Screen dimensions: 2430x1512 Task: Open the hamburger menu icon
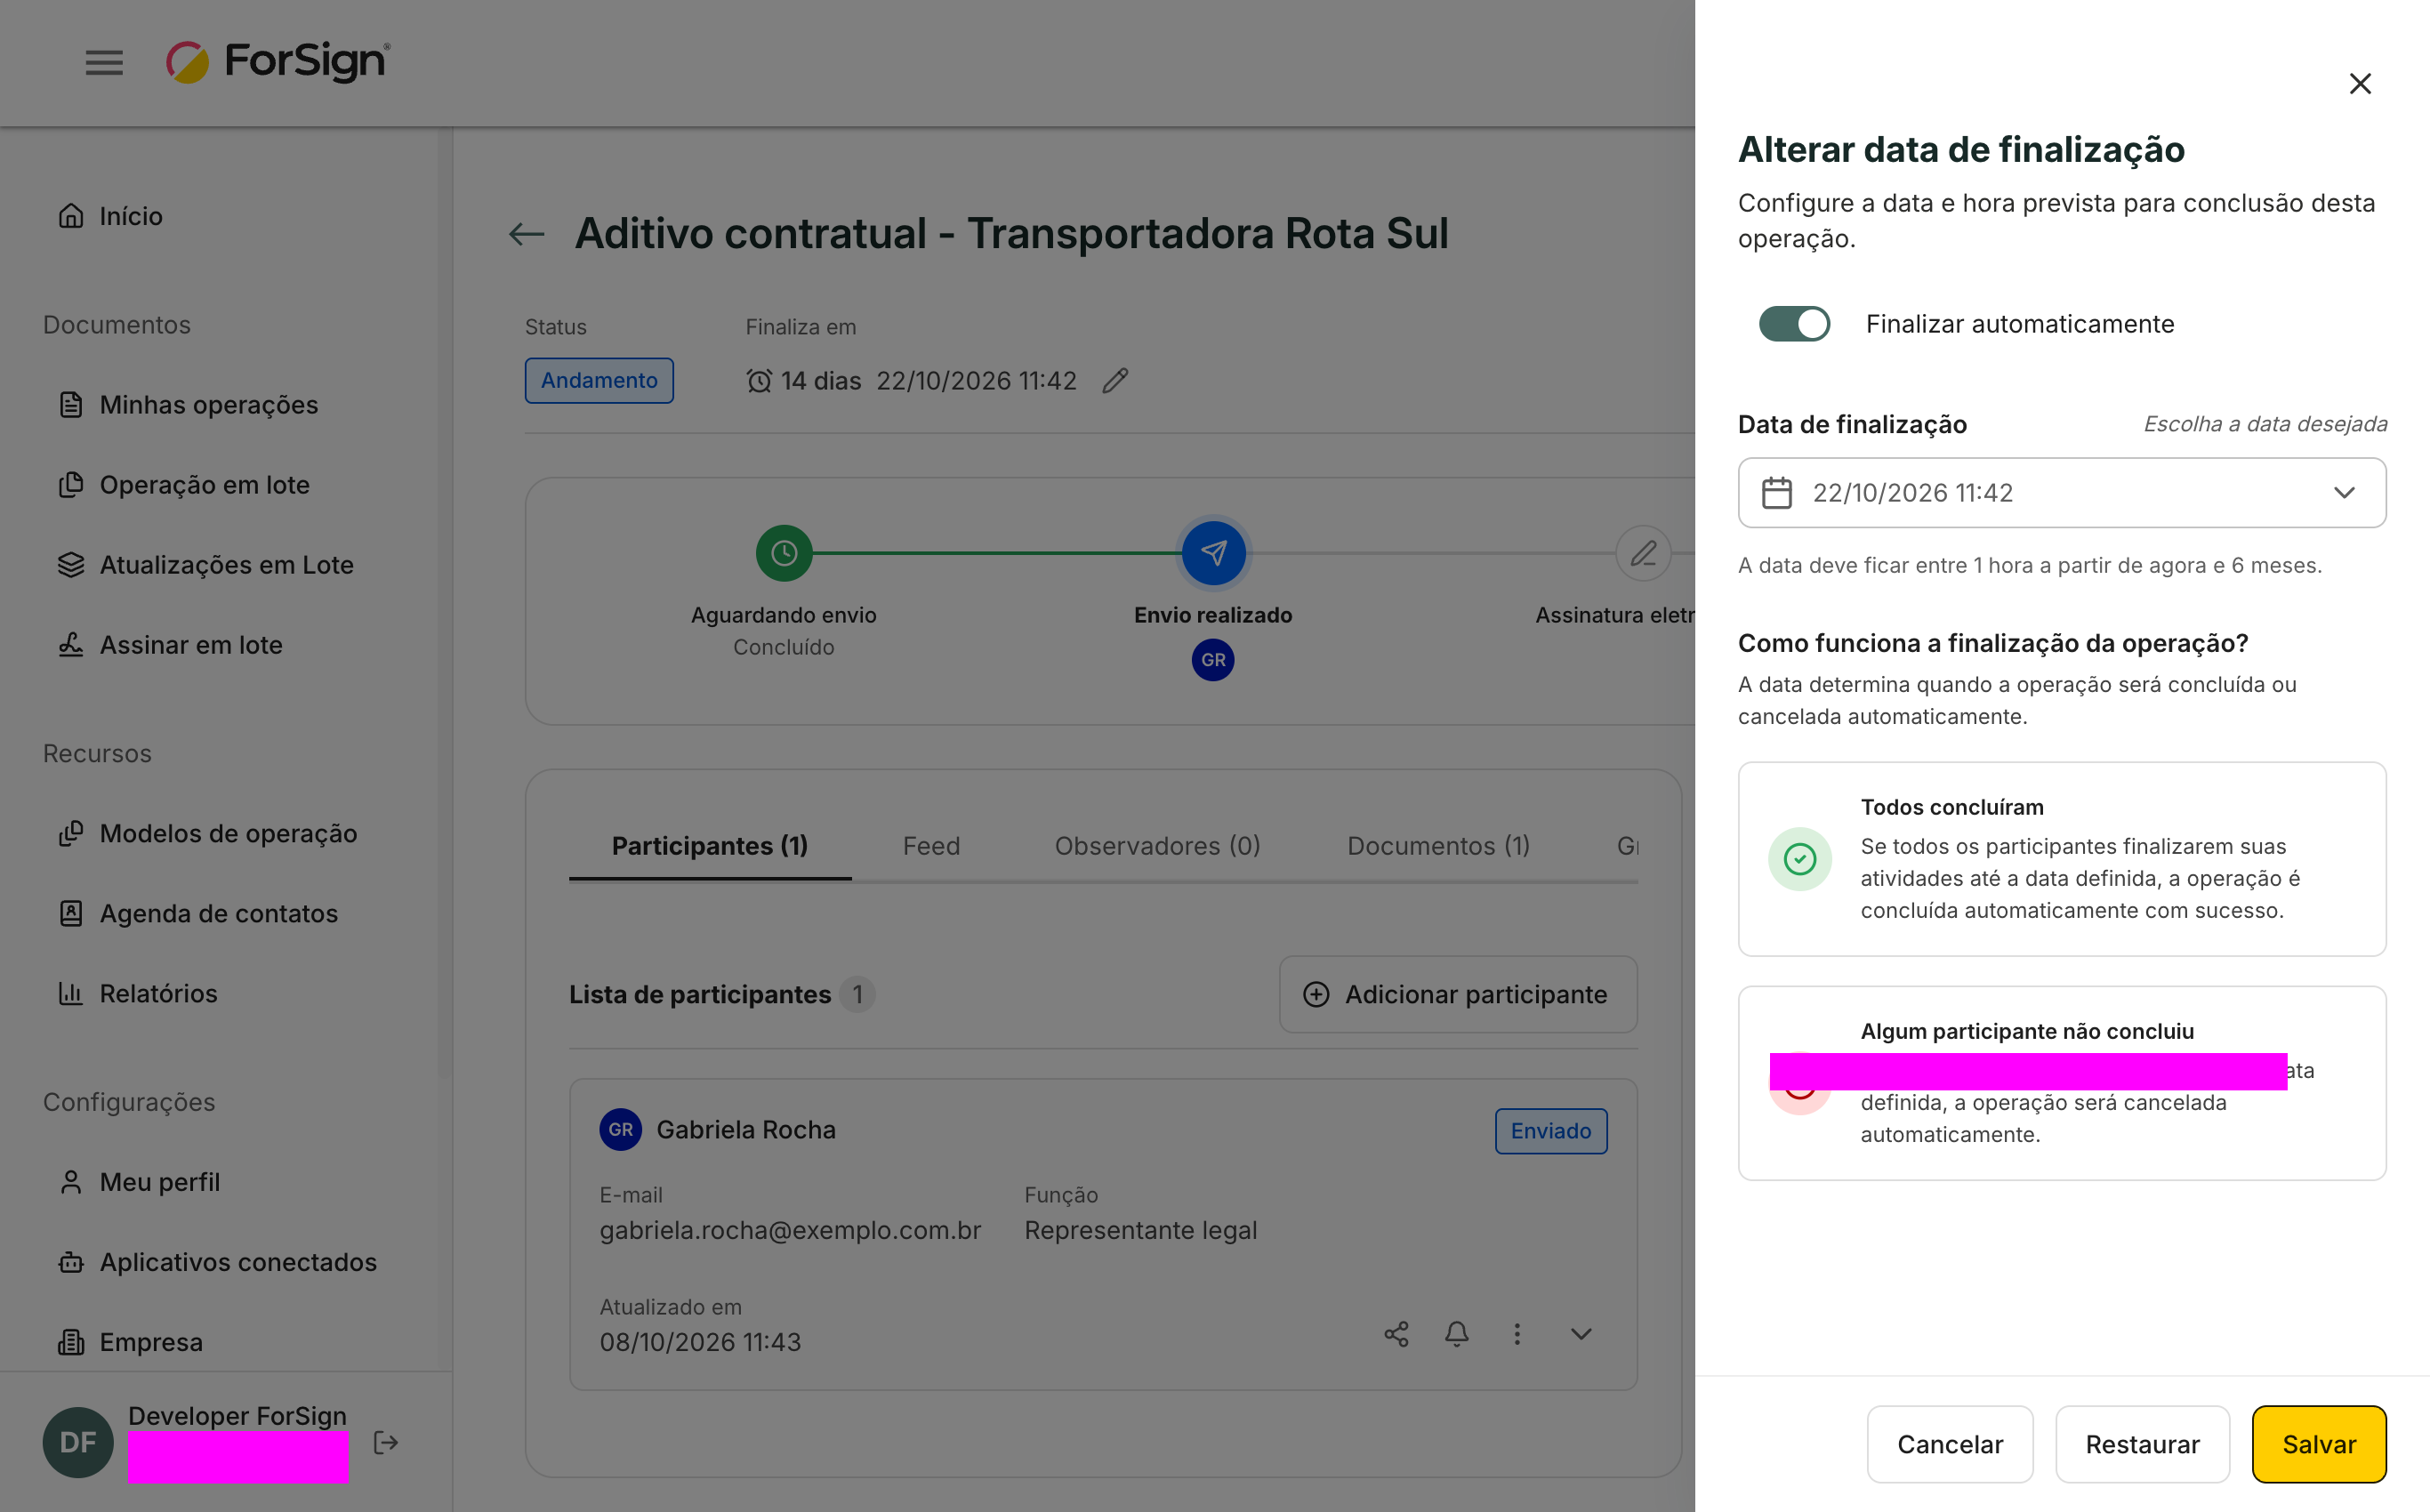[104, 63]
